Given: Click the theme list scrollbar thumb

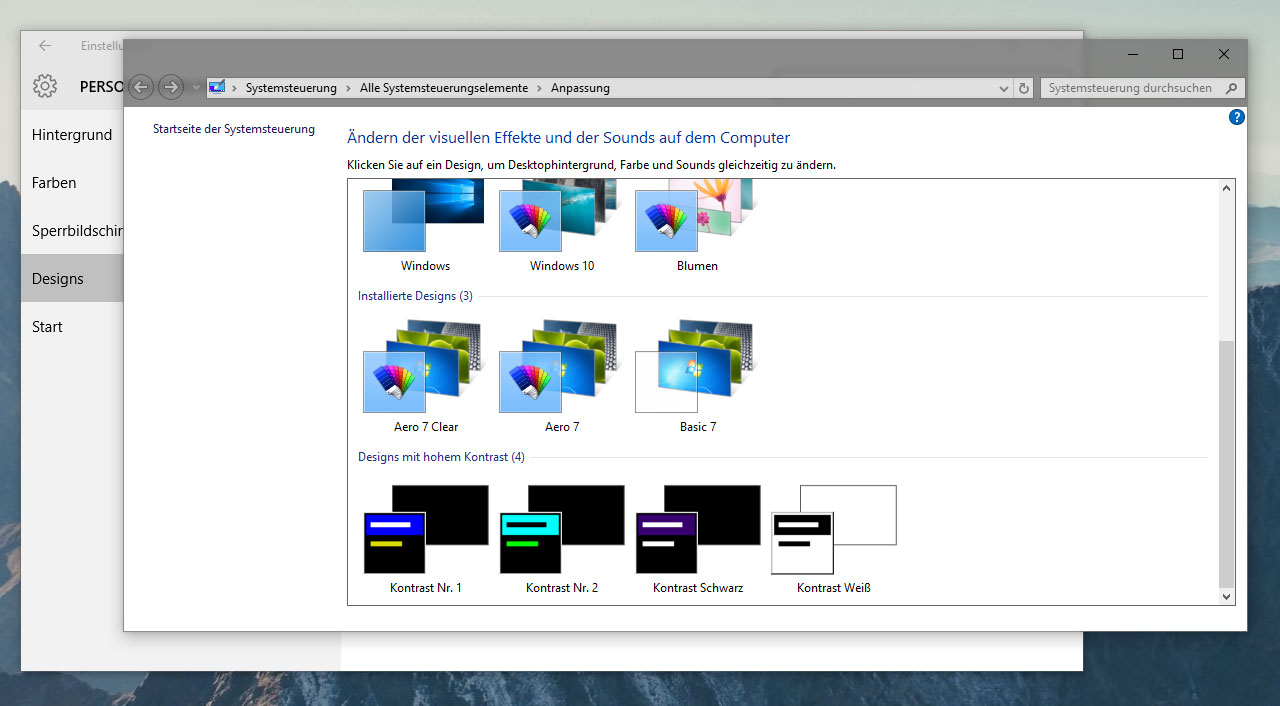Looking at the screenshot, I should tap(1227, 464).
